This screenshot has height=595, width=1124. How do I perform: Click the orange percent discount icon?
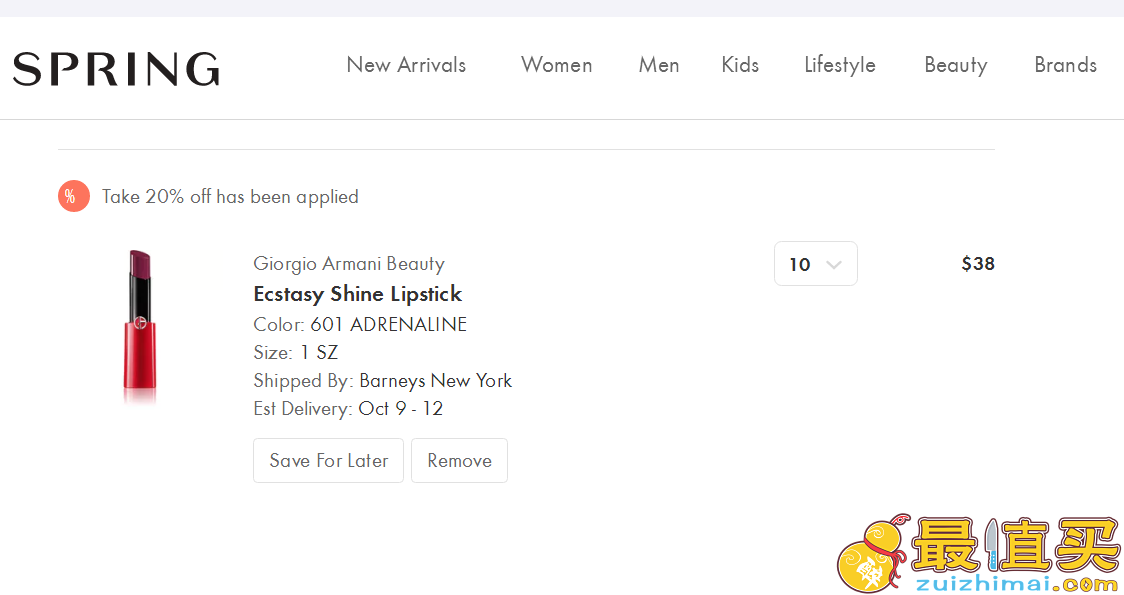click(x=74, y=196)
